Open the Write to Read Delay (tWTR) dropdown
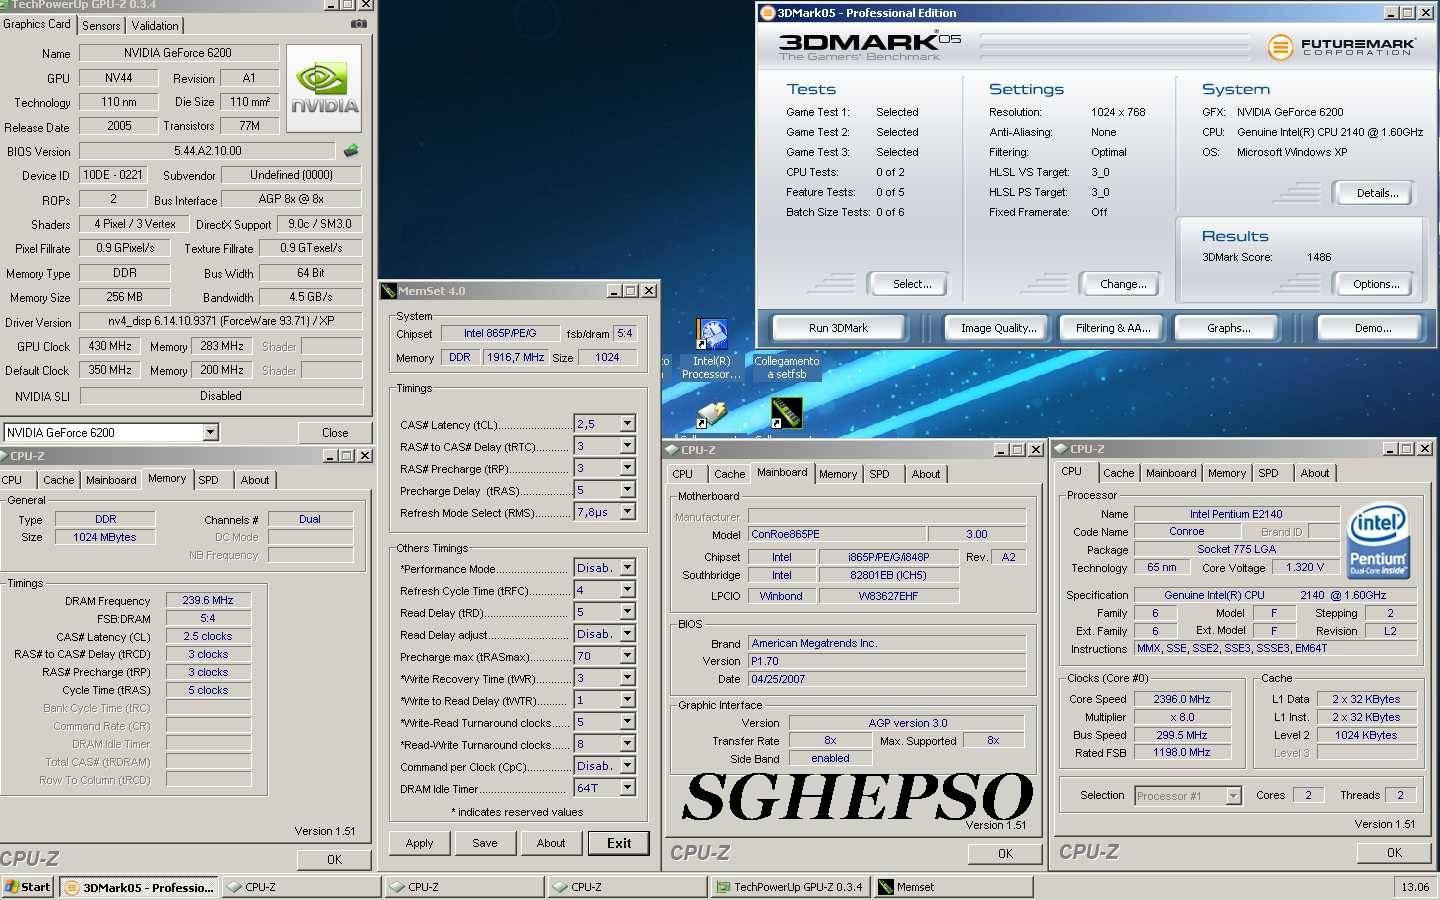Viewport: 1440px width, 900px height. pos(627,700)
